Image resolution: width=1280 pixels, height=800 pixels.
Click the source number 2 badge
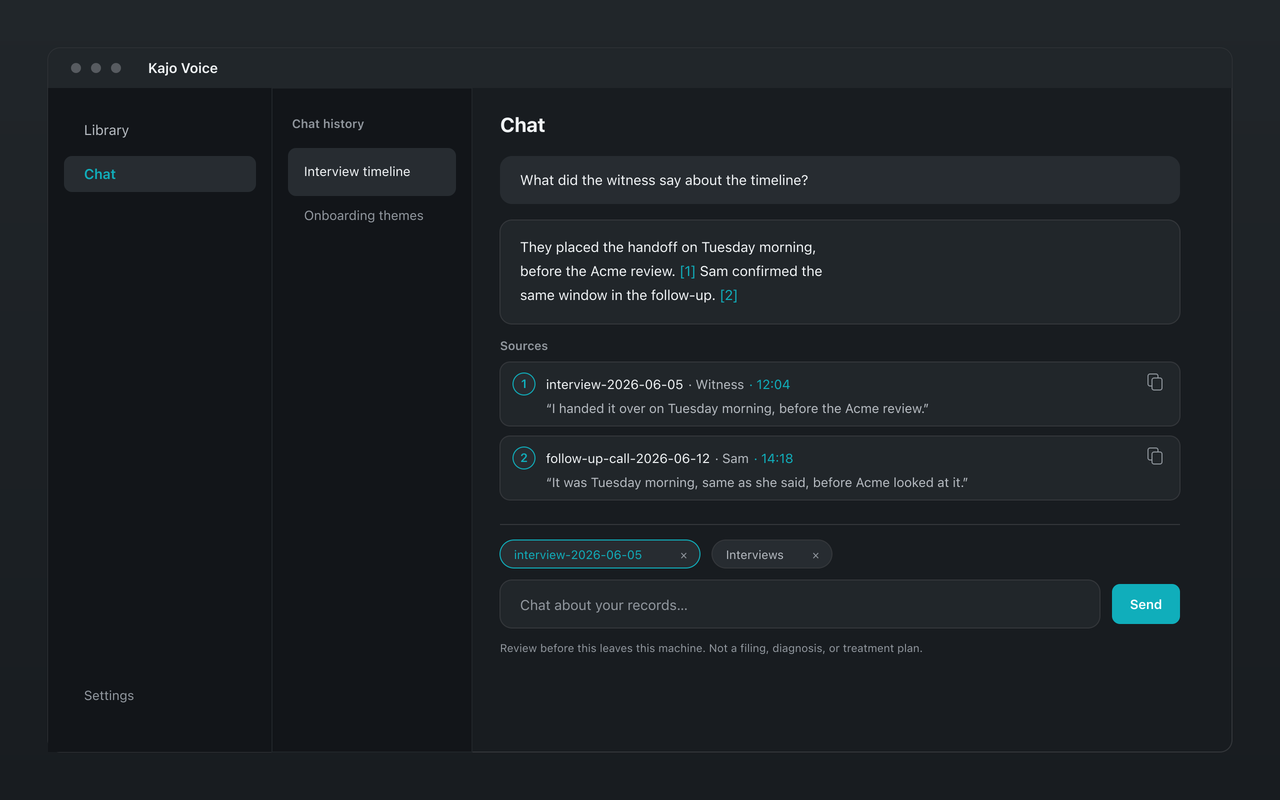[524, 458]
